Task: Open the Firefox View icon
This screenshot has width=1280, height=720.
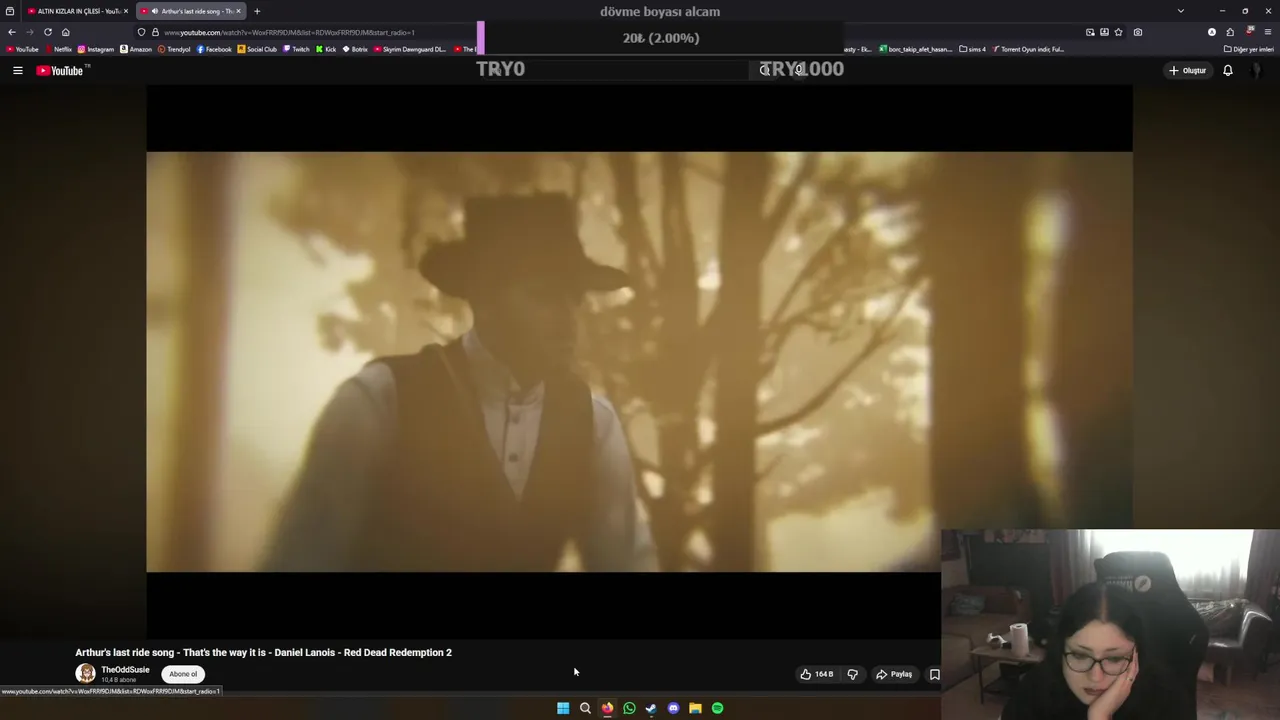Action: pyautogui.click(x=10, y=11)
